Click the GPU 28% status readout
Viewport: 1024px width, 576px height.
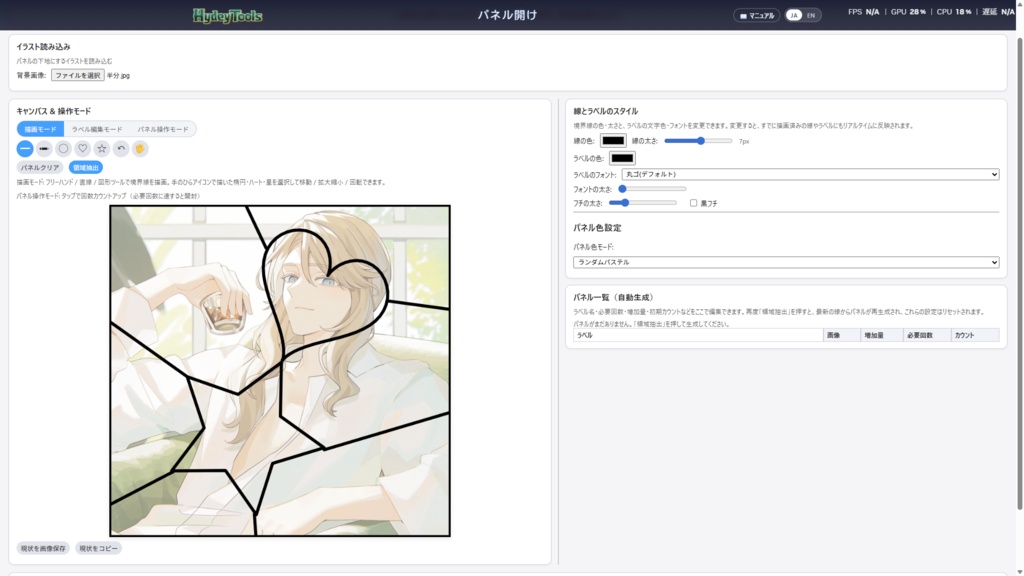point(908,12)
